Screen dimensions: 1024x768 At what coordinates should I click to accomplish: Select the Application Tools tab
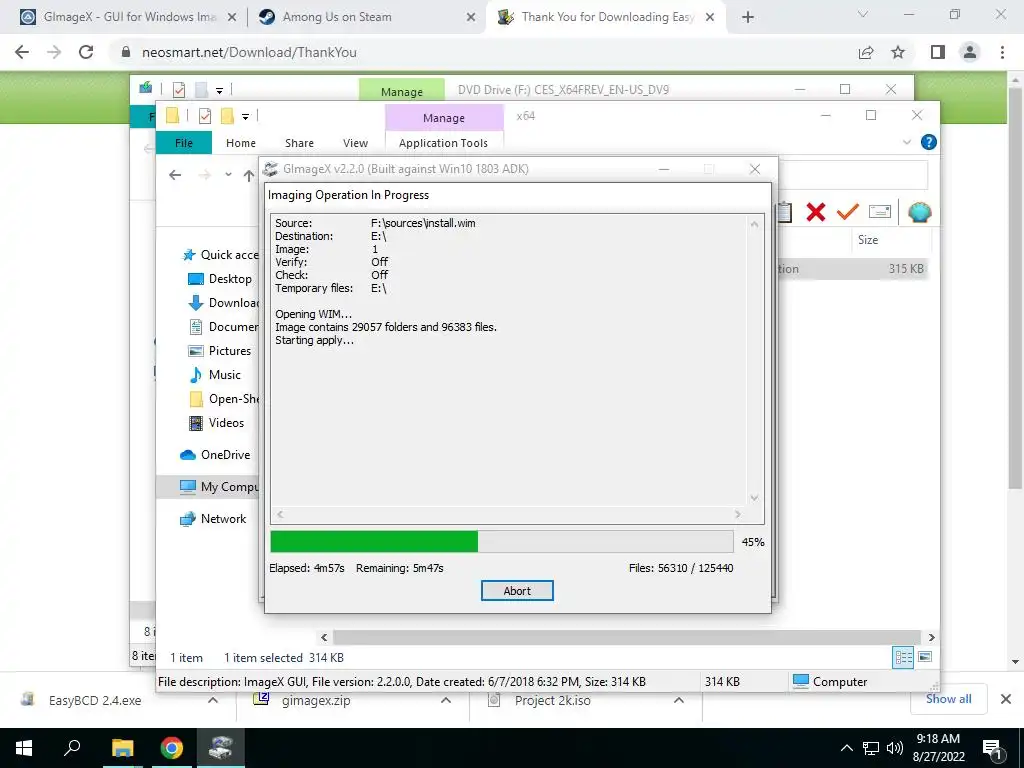443,142
